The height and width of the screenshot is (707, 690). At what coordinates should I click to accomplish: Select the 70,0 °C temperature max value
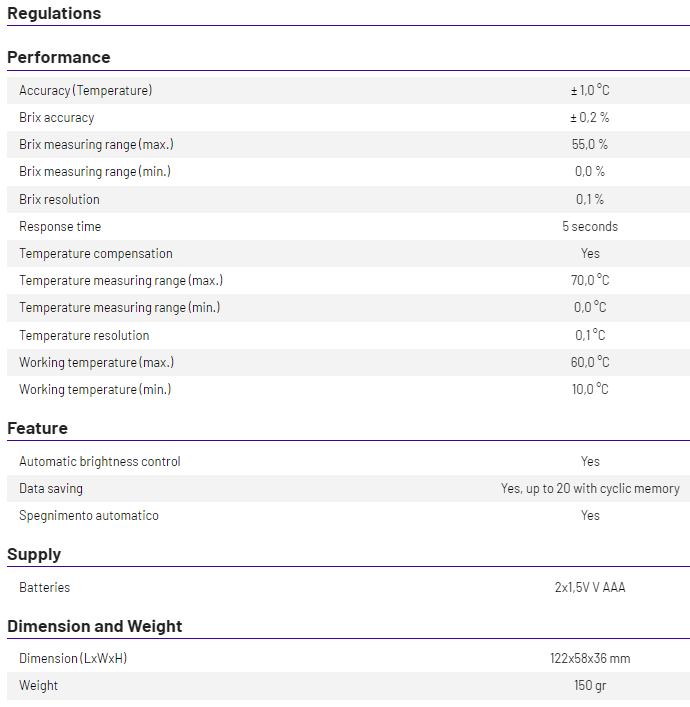590,280
